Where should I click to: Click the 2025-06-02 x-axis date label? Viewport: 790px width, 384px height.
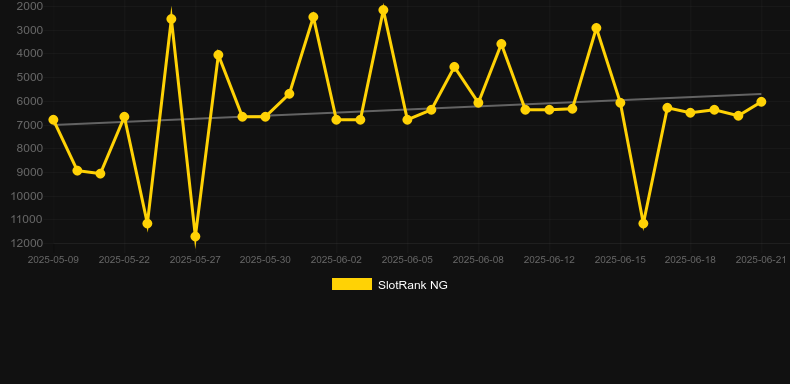click(x=336, y=260)
